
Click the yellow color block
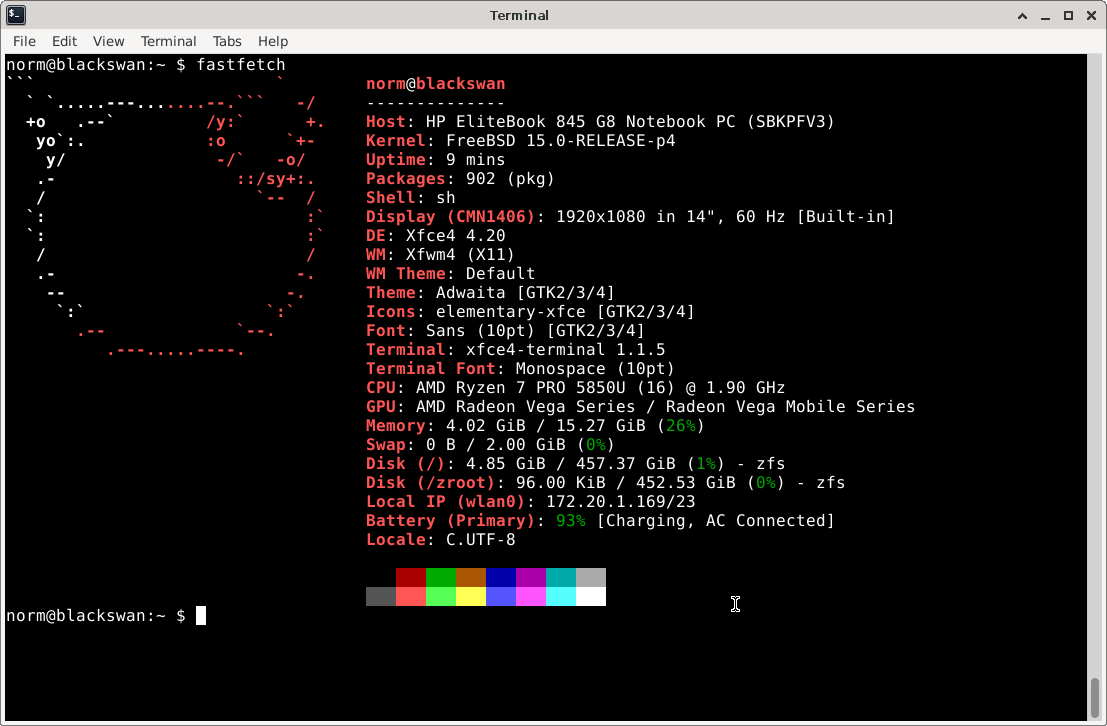click(471, 597)
